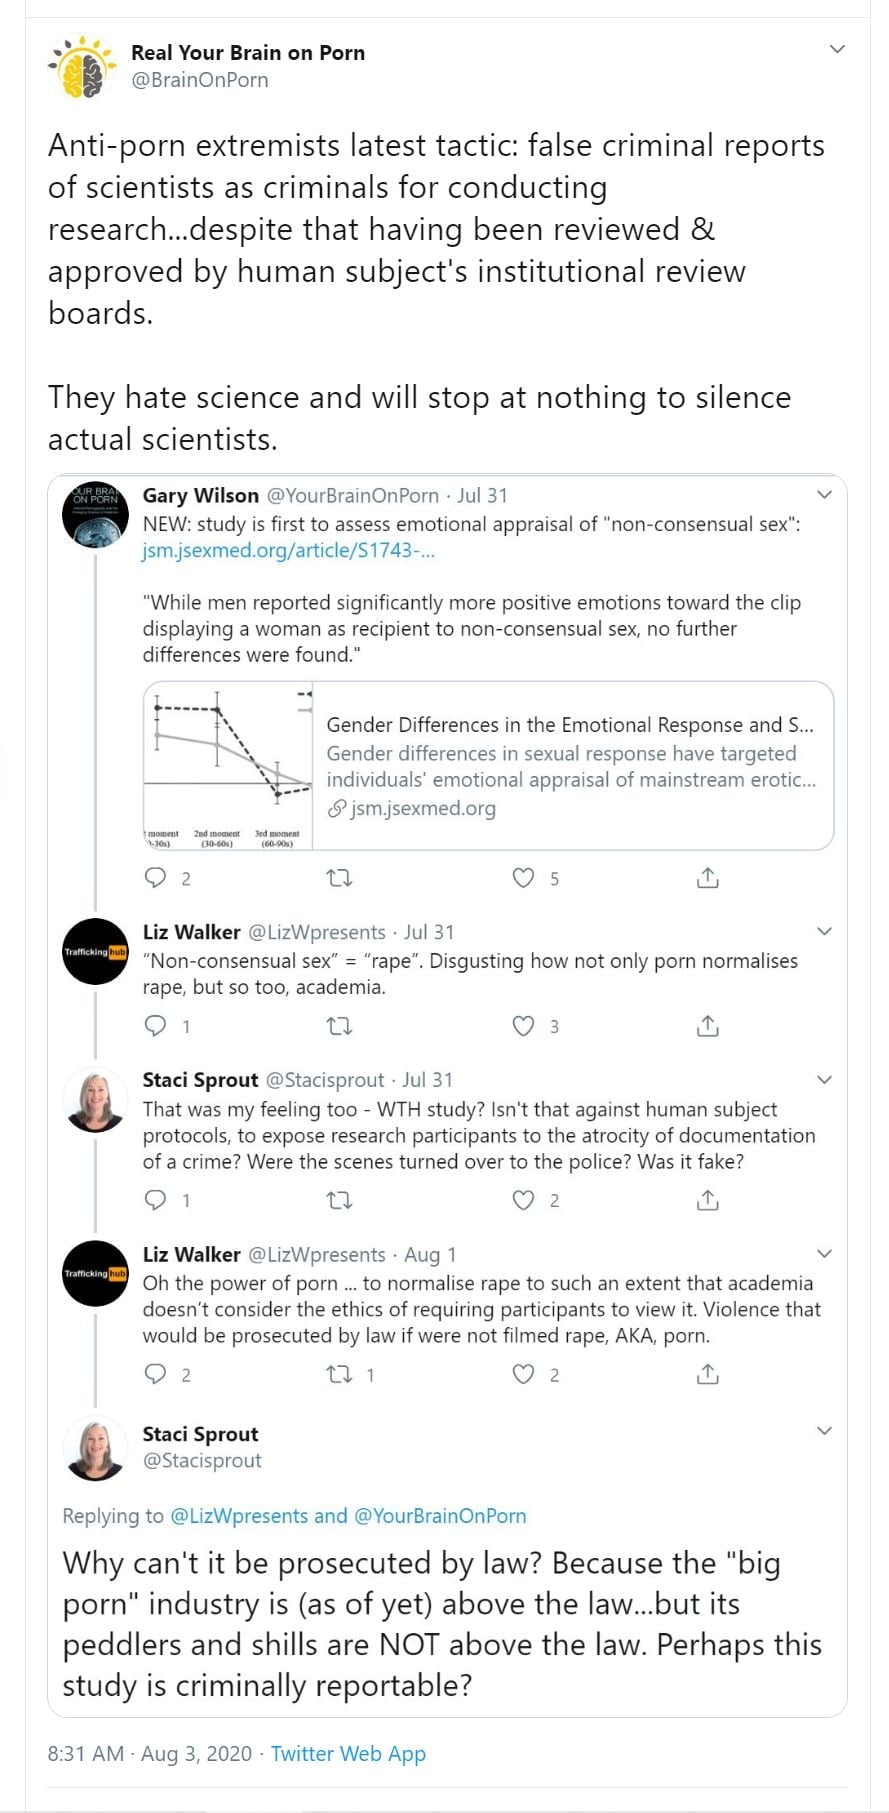The height and width of the screenshot is (1813, 889).
Task: Click Liz Walker's Traffickinghub avatar on Jul 31 tweet
Action: pos(95,951)
